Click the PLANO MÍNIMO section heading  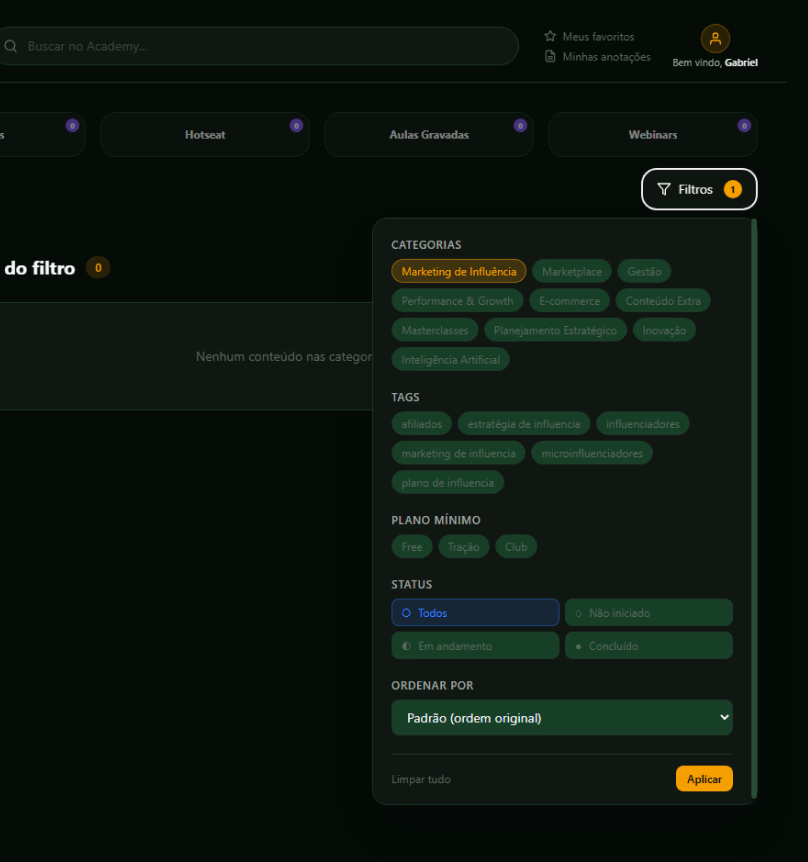(436, 520)
